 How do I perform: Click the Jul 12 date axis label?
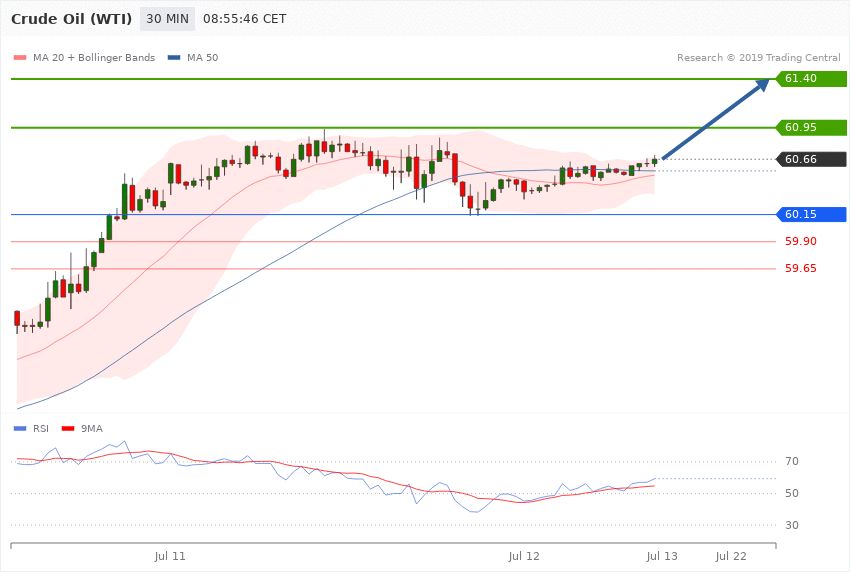(524, 556)
